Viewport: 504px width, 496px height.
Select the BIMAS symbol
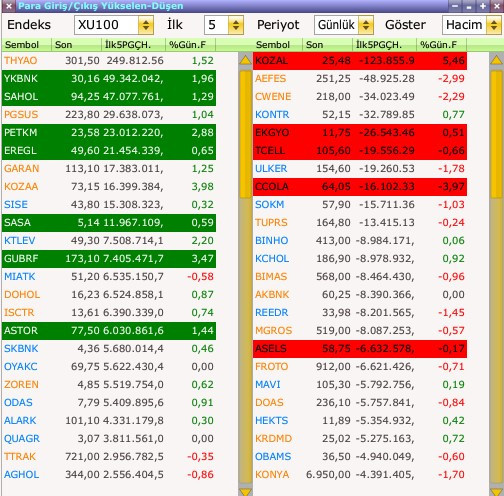point(271,277)
